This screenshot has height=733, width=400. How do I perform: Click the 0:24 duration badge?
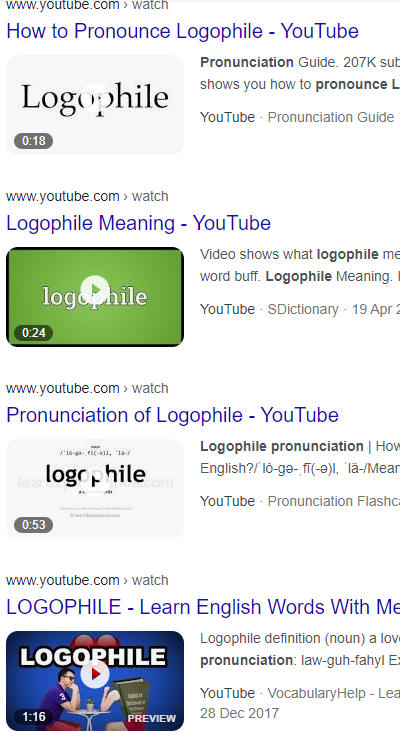[34, 333]
